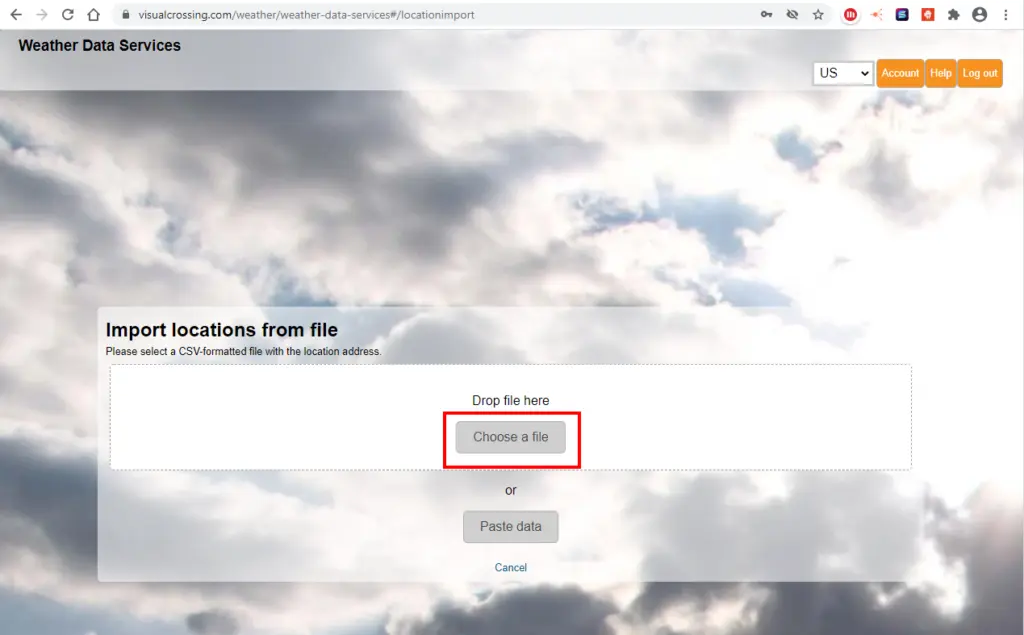Click the dark blue S extension icon
The image size is (1024, 635).
(902, 15)
